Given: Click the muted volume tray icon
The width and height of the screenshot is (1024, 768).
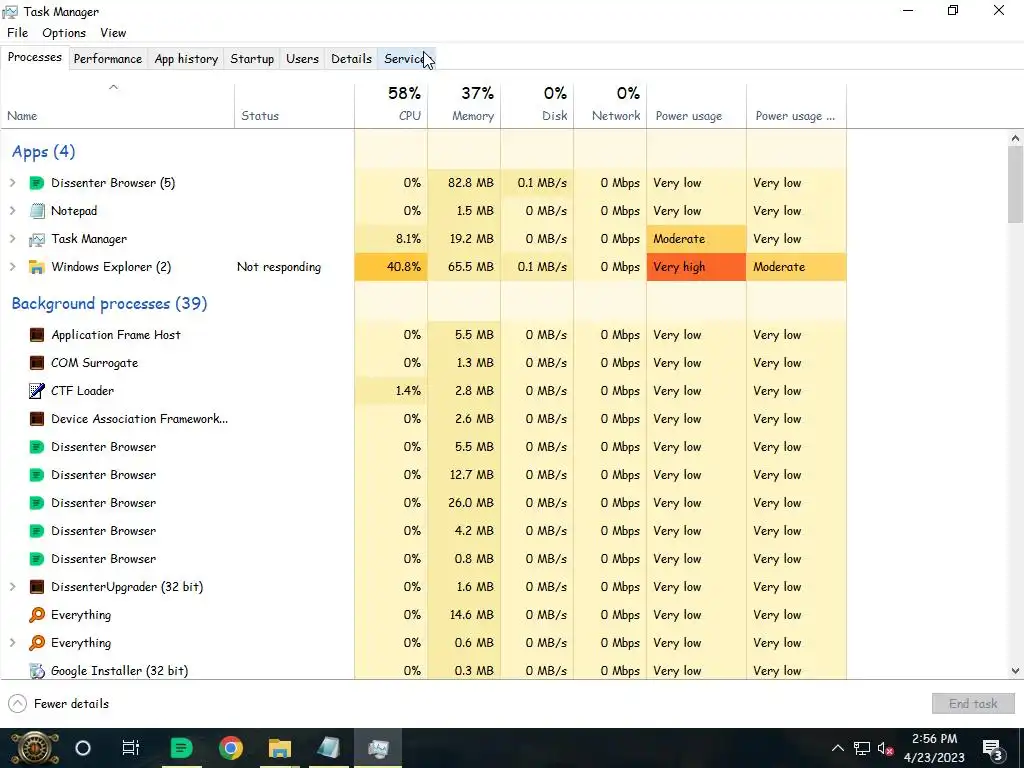Looking at the screenshot, I should [x=885, y=748].
